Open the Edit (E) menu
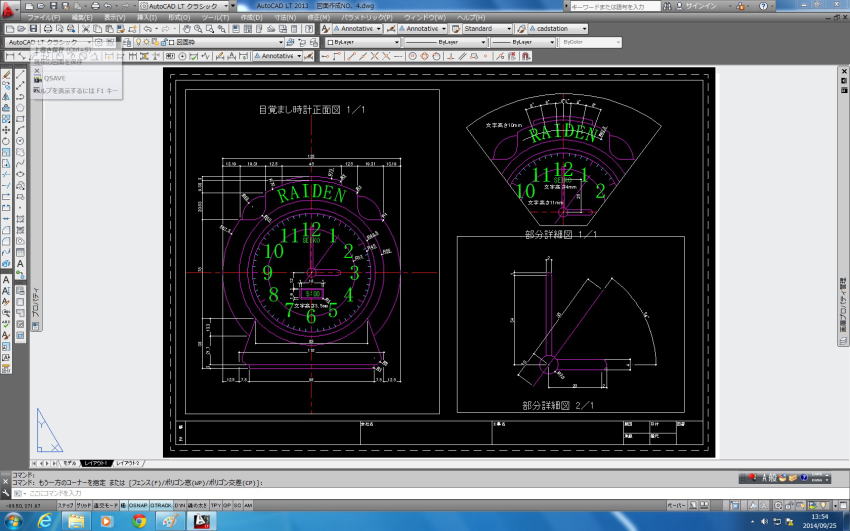The width and height of the screenshot is (850, 531). point(82,17)
